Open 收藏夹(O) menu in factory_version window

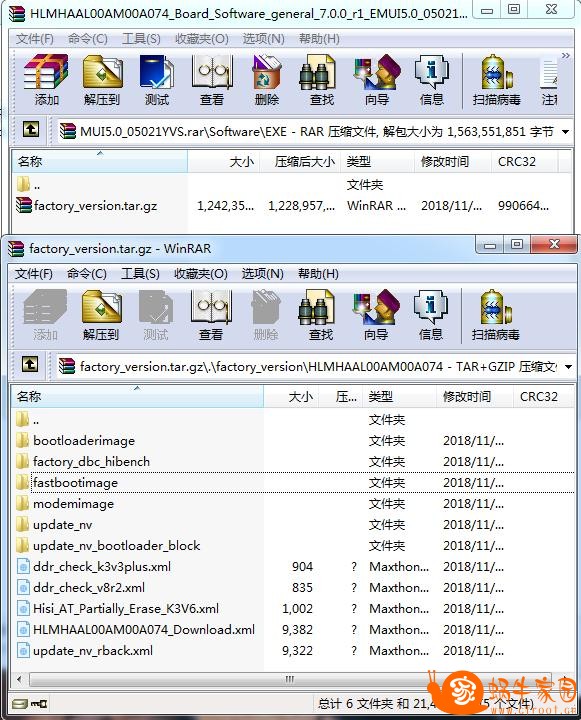pyautogui.click(x=201, y=274)
